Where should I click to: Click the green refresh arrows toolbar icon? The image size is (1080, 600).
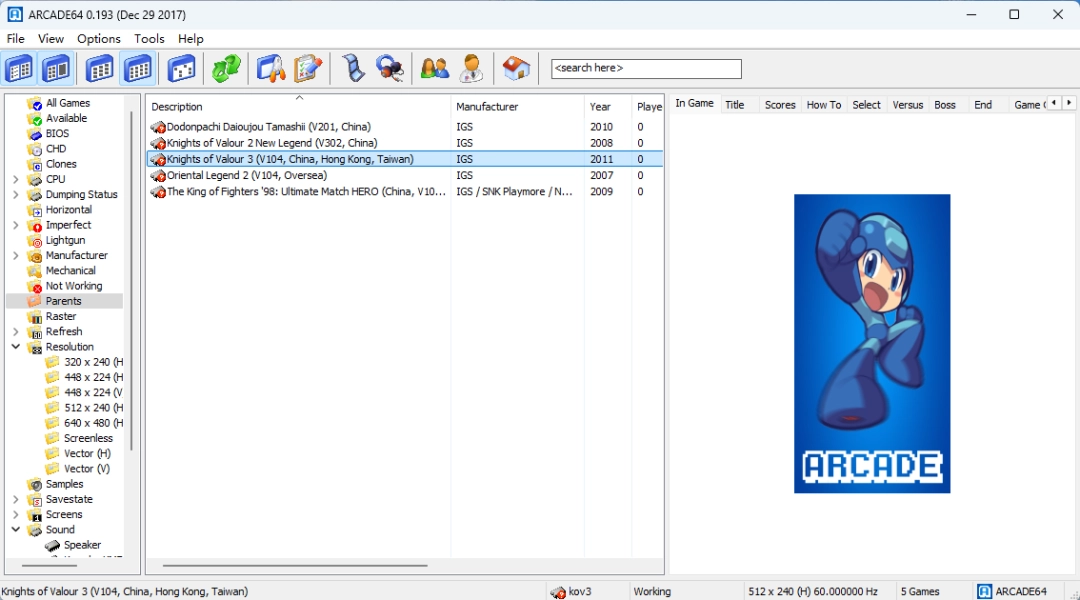(226, 68)
